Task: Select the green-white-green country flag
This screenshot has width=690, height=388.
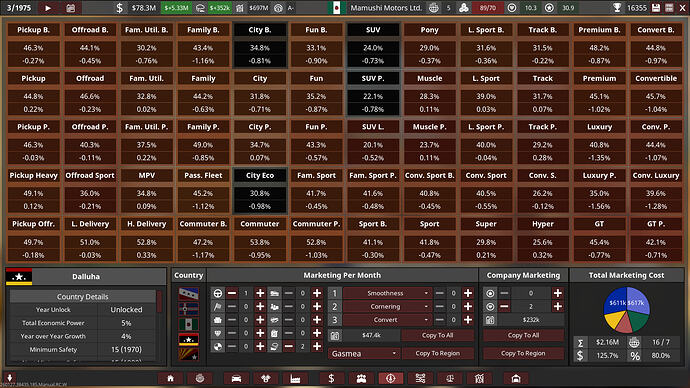Action: tap(188, 324)
